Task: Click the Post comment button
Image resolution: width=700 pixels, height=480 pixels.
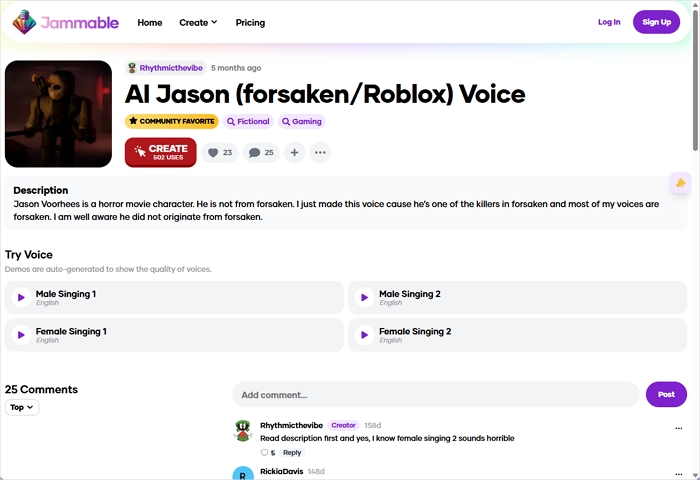Action: tap(666, 394)
